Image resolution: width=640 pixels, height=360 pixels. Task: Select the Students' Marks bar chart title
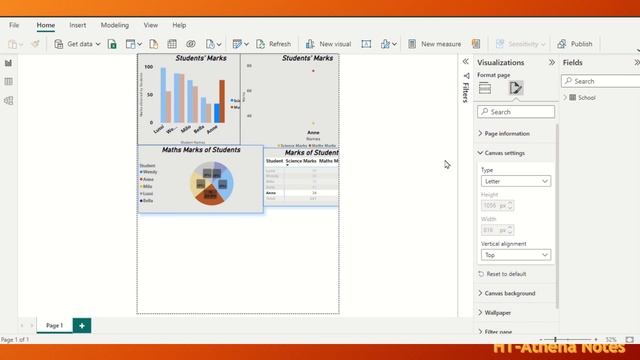tap(201, 58)
